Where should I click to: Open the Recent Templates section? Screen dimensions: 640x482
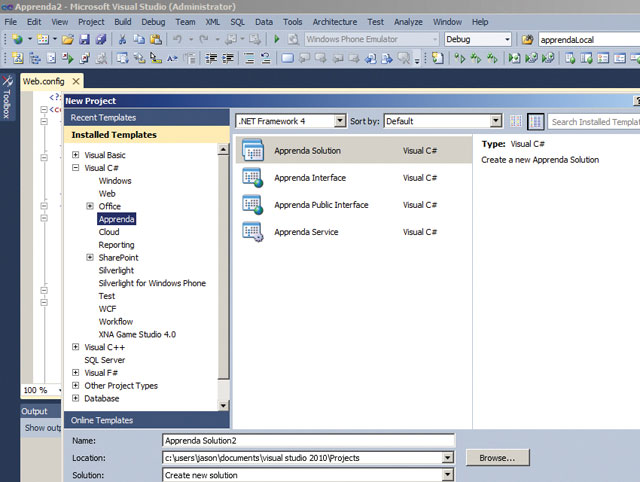coord(147,118)
